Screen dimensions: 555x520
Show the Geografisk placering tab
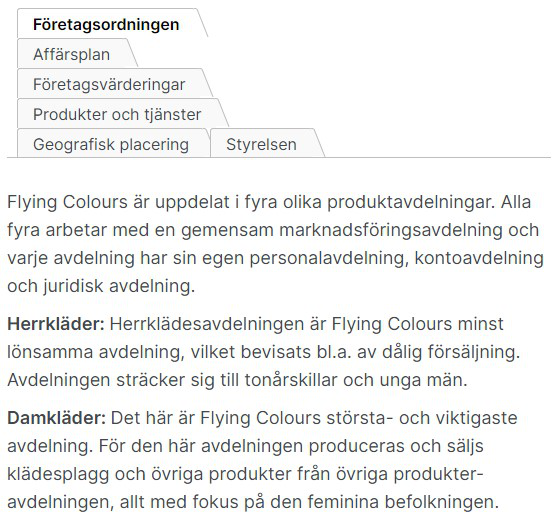(x=111, y=144)
